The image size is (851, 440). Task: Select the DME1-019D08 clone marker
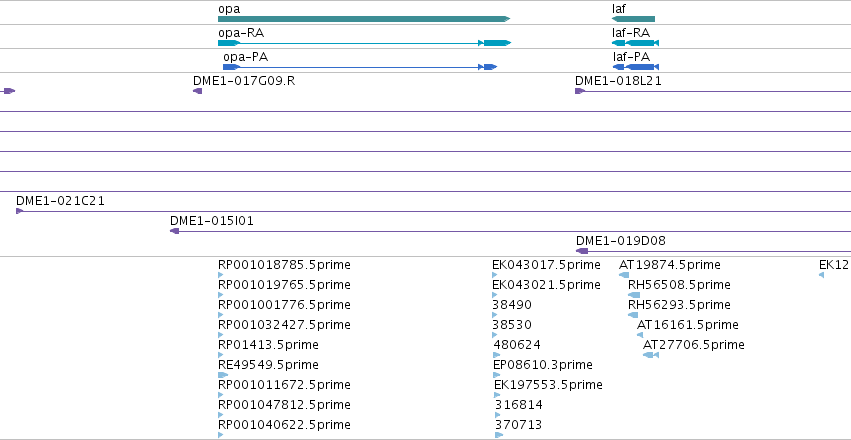(x=582, y=251)
